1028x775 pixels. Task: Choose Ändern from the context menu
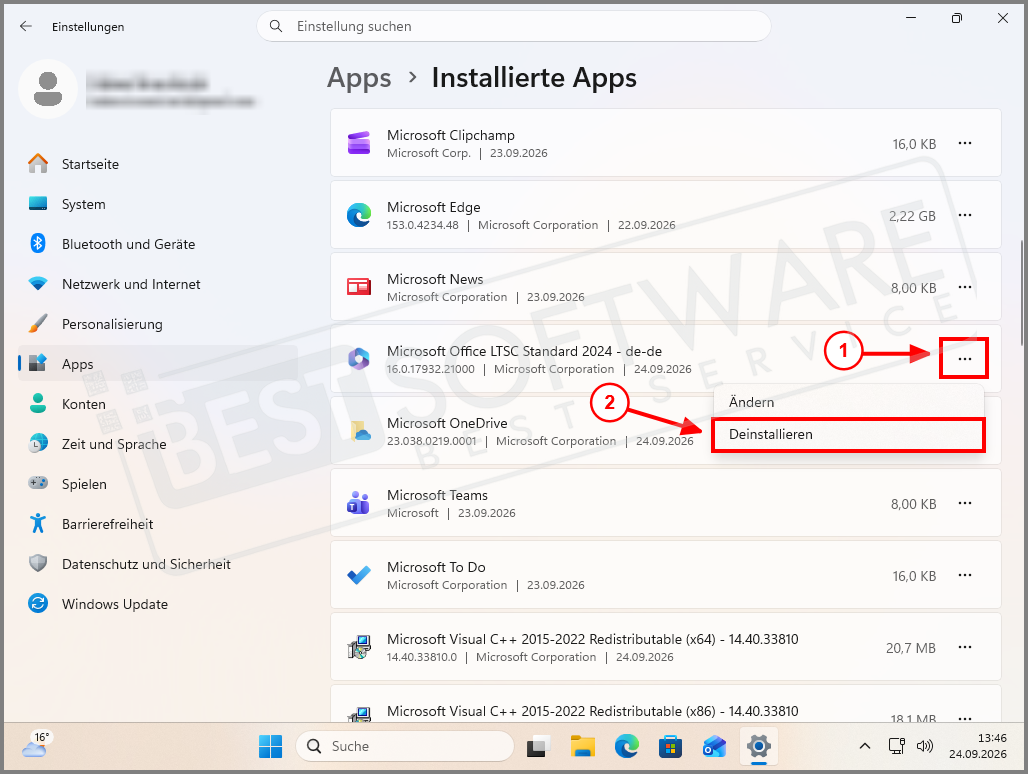coord(848,402)
